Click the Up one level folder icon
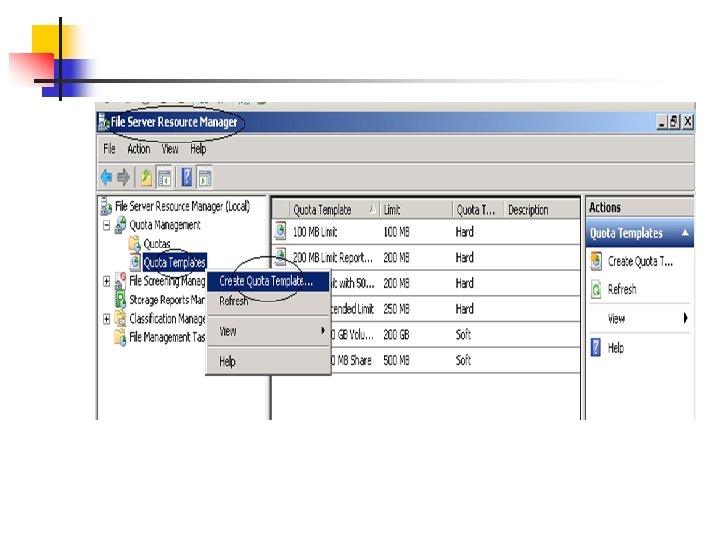The height and width of the screenshot is (540, 720). 146,177
